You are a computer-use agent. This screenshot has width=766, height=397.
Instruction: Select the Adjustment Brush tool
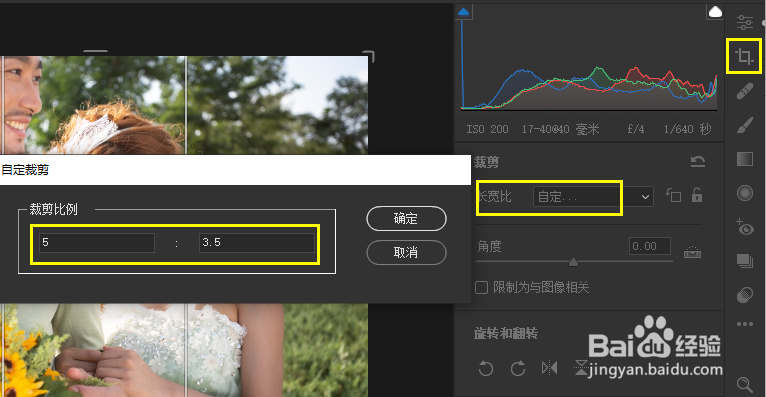click(x=745, y=125)
